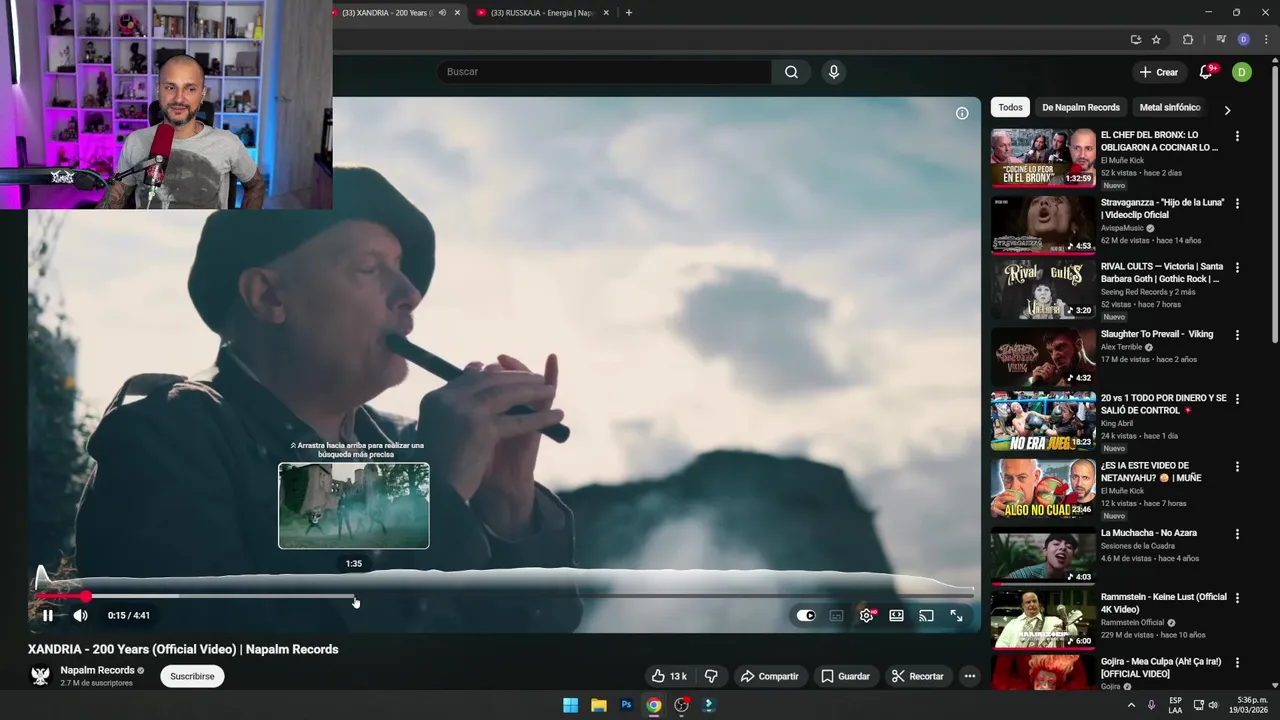This screenshot has height=720, width=1280.
Task: Dislike the video
Action: coord(711,676)
